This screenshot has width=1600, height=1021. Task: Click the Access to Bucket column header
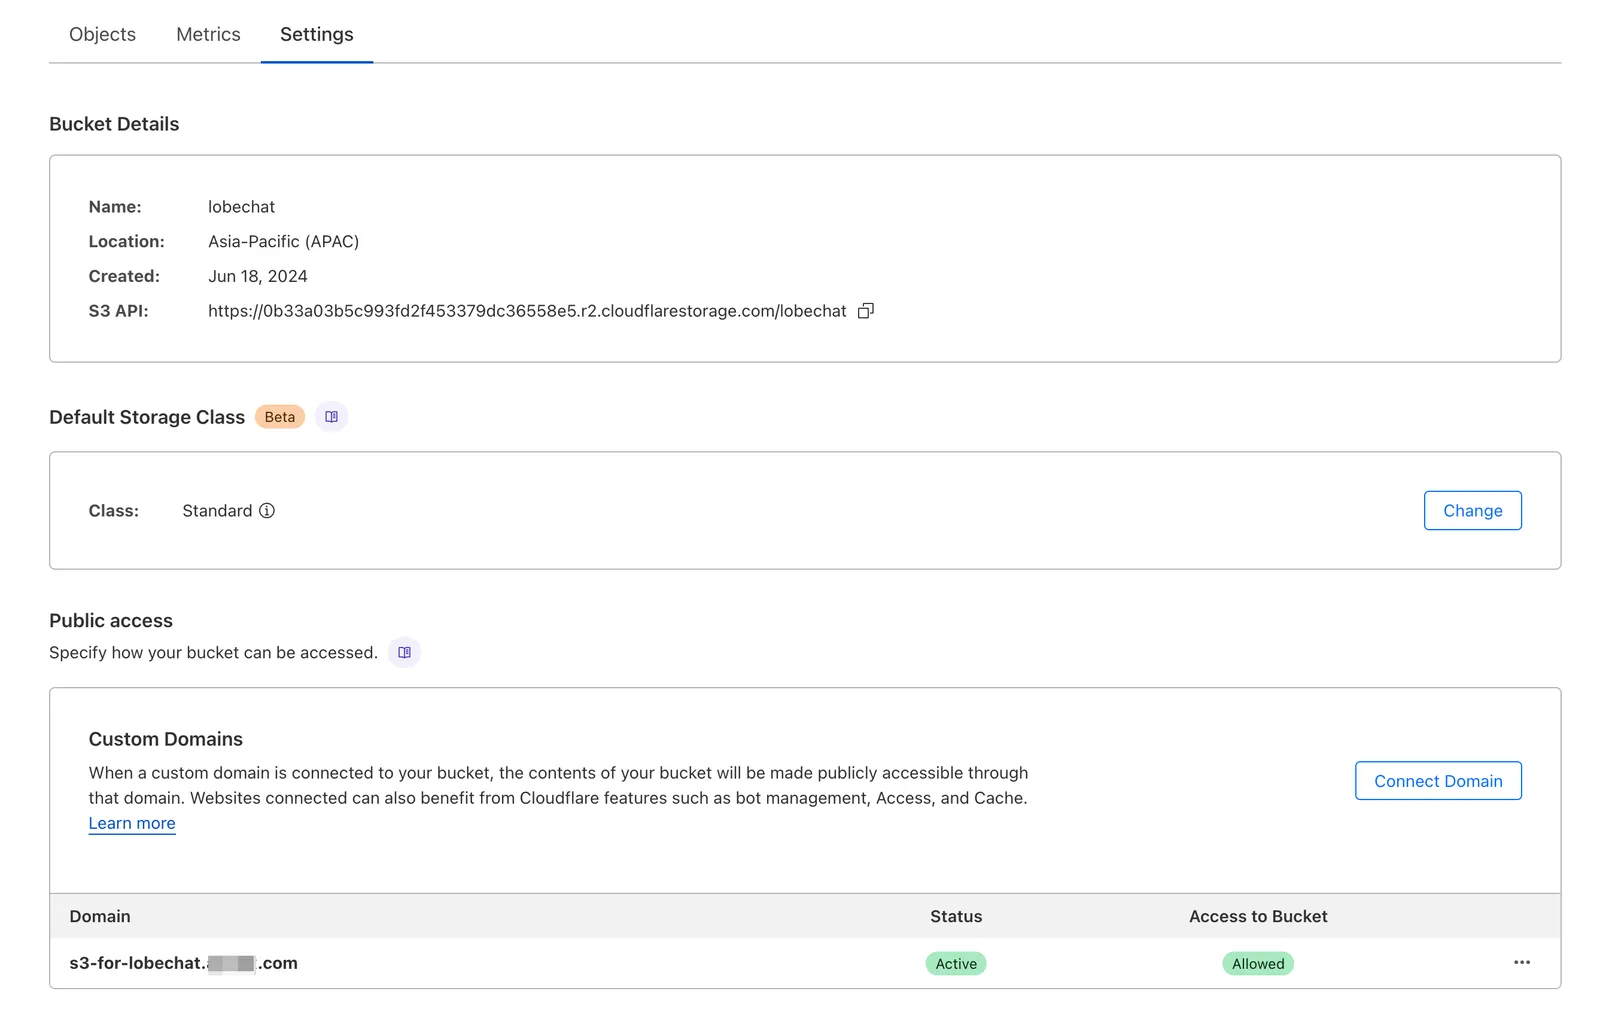pos(1257,917)
